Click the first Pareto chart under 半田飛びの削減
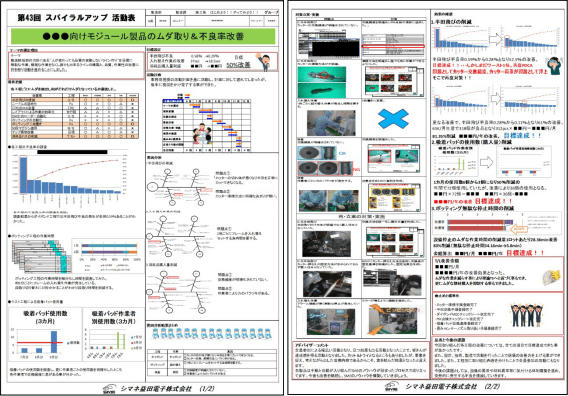The height and width of the screenshot is (396, 568). click(460, 37)
